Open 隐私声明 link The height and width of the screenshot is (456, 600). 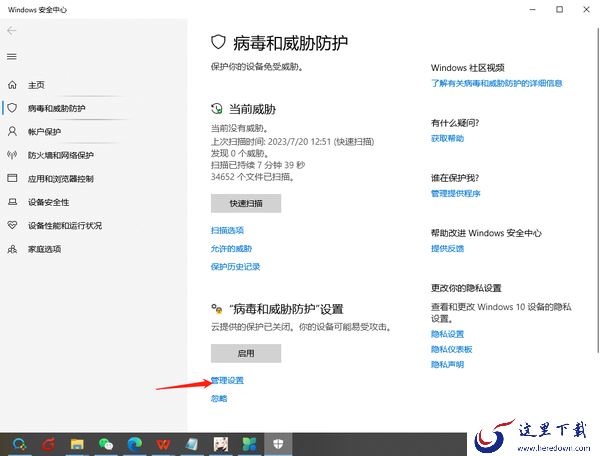click(x=447, y=364)
